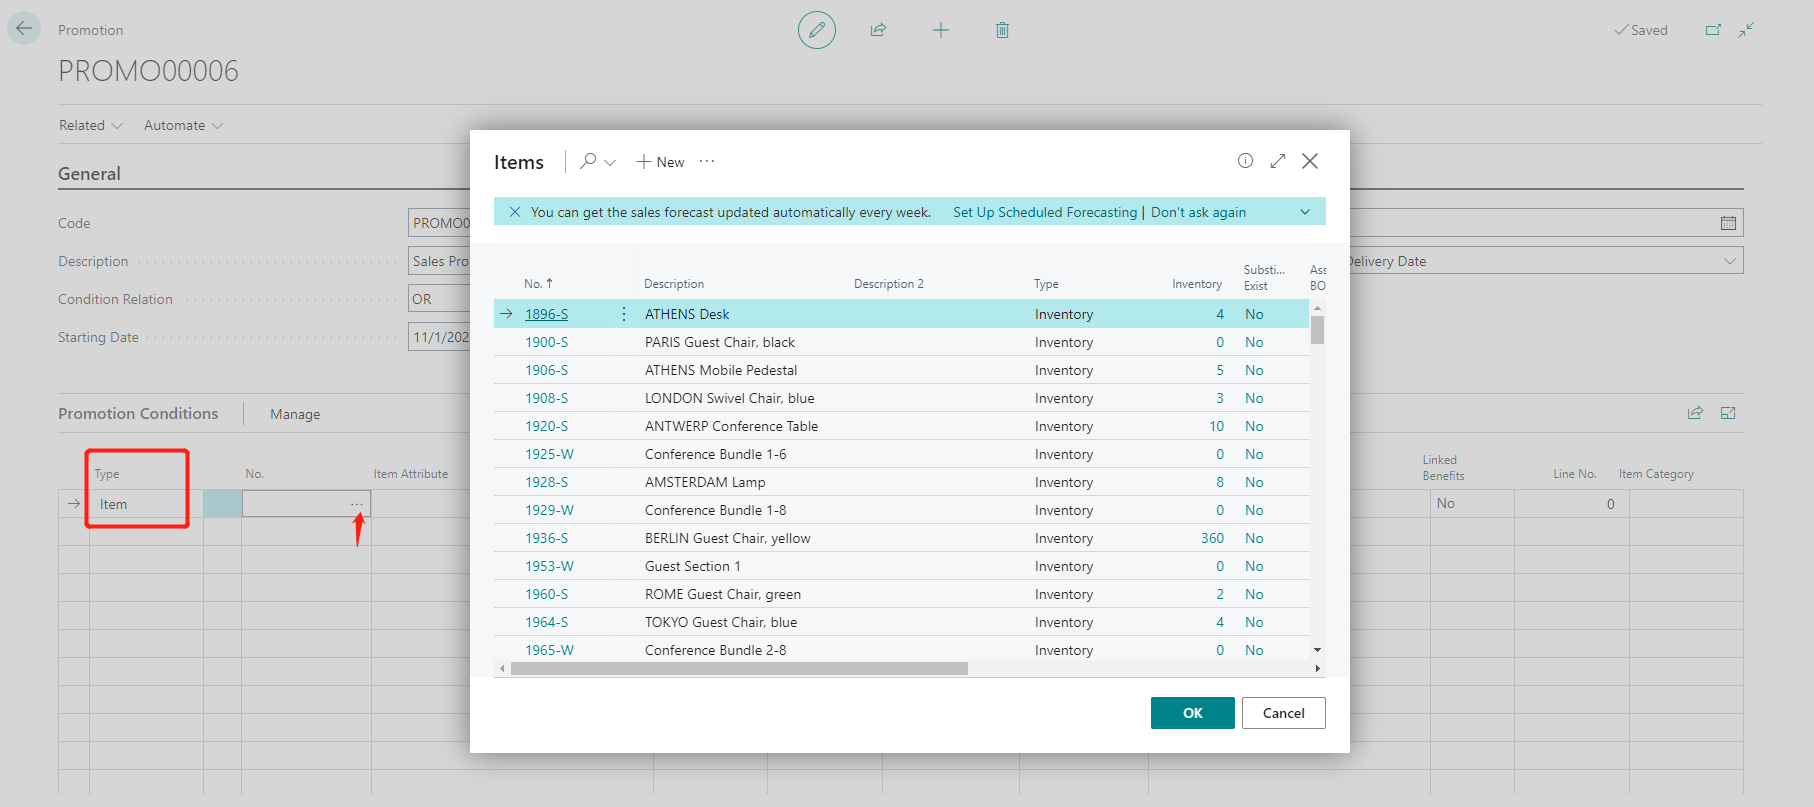Click Set Up Scheduled Forecasting link
This screenshot has height=807, width=1814.
pos(1045,212)
